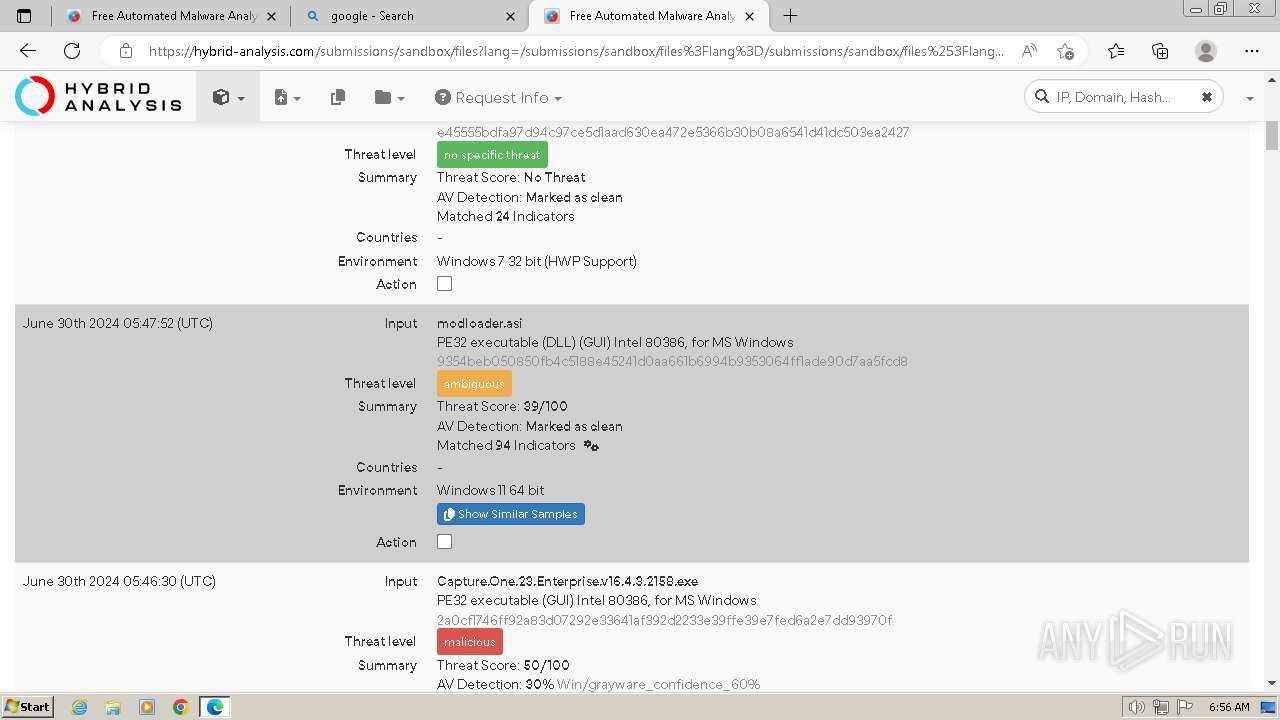Click the tab actions menu icon
The height and width of the screenshot is (720, 1280).
[x=24, y=16]
